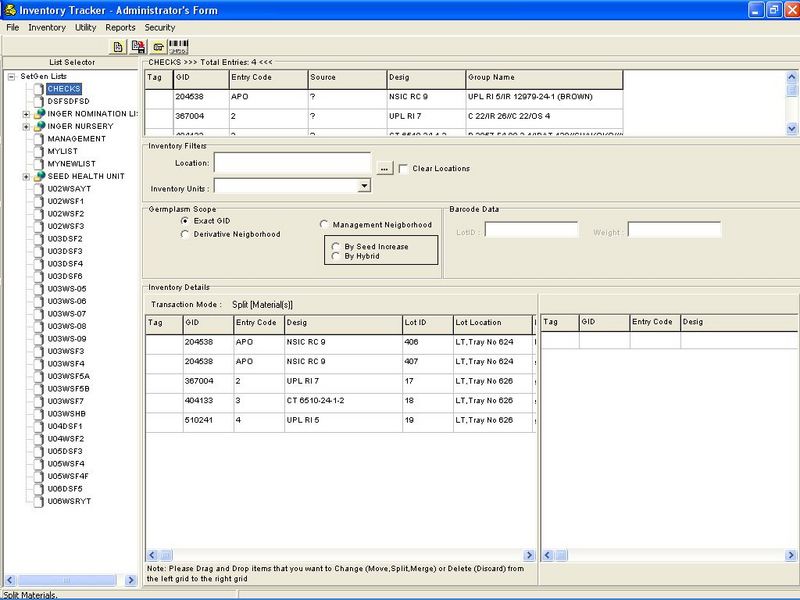Expand the INGER NURSERY node
The height and width of the screenshot is (600, 800).
coord(26,127)
